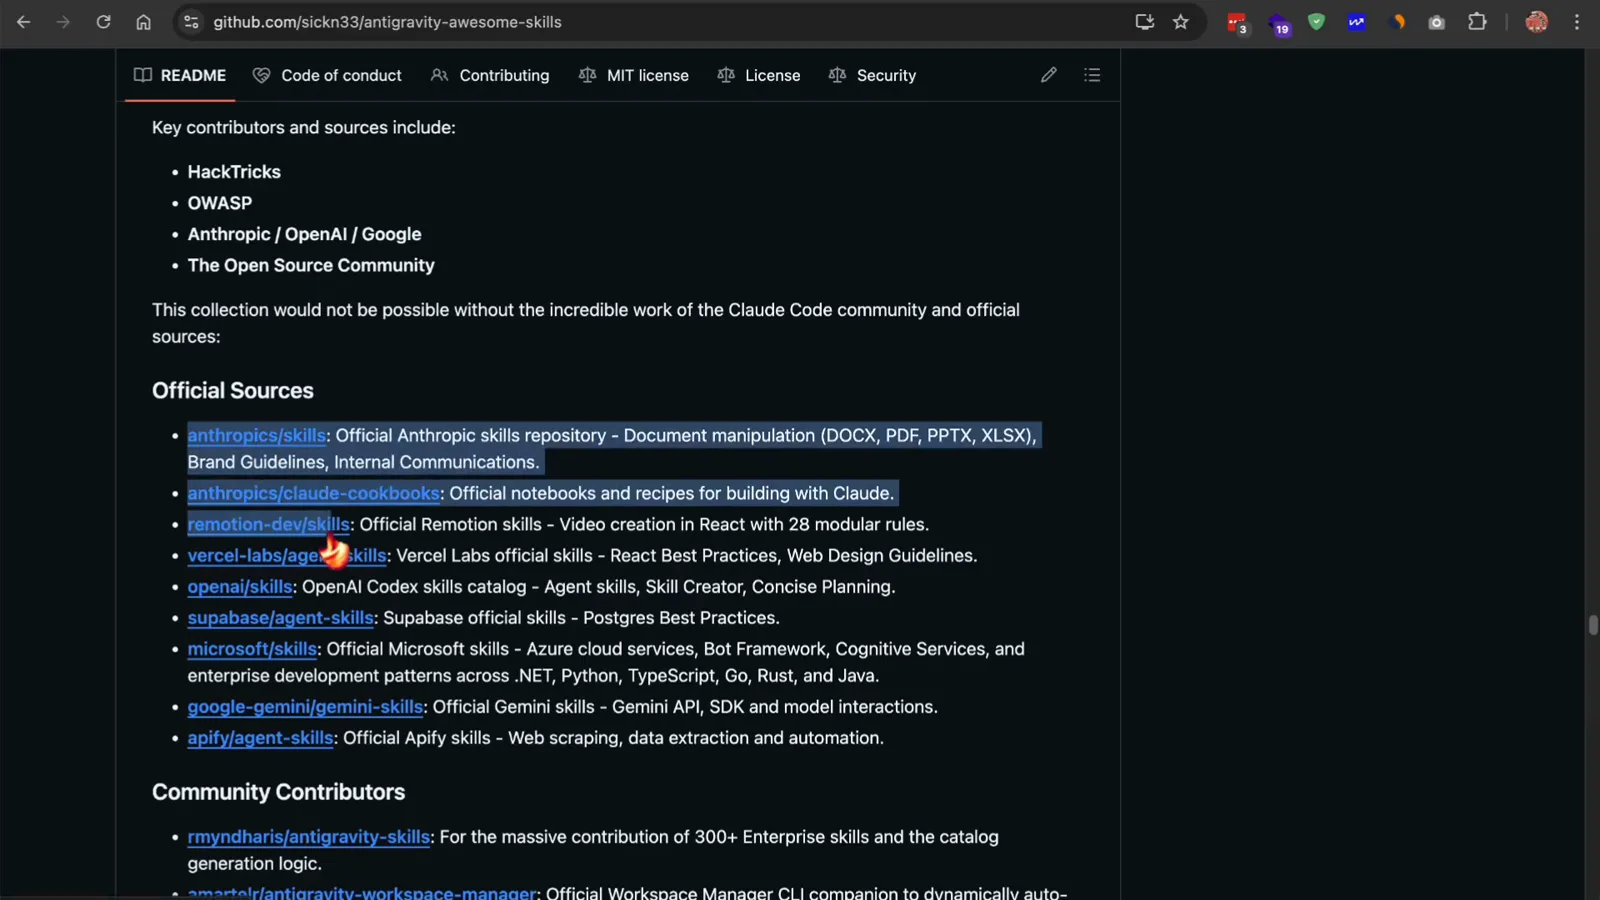Image resolution: width=1600 pixels, height=900 pixels.
Task: Click the Community Contributors heading
Action: point(278,791)
